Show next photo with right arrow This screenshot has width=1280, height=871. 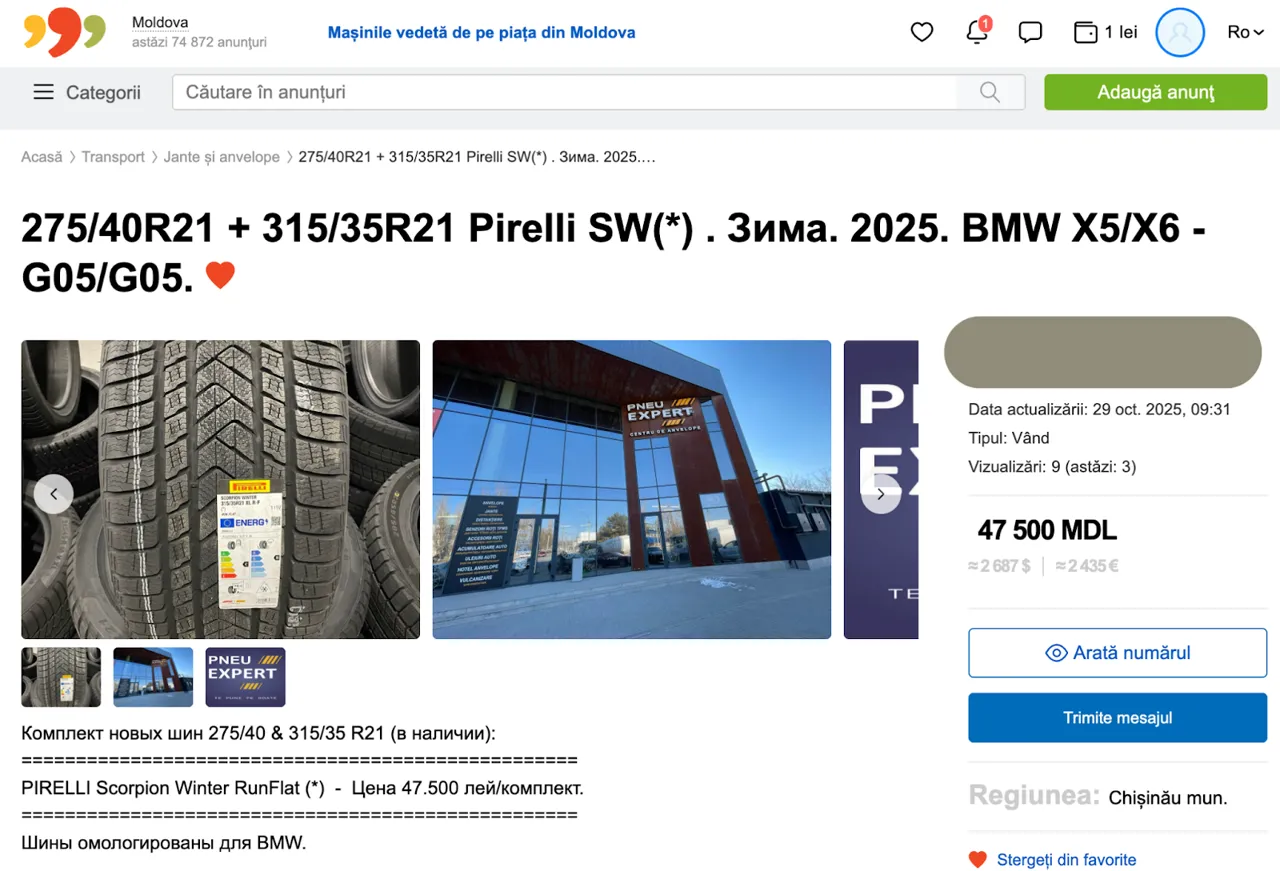click(x=881, y=493)
